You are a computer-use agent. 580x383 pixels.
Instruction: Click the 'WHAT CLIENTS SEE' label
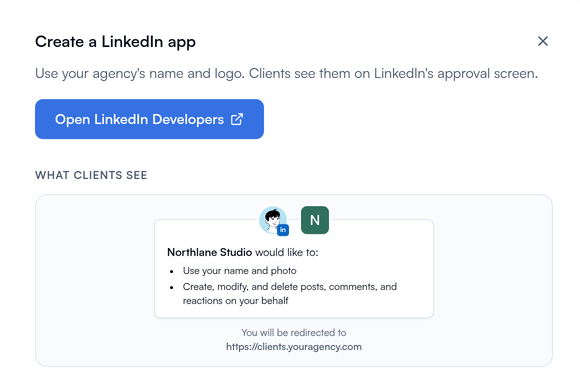pos(91,175)
